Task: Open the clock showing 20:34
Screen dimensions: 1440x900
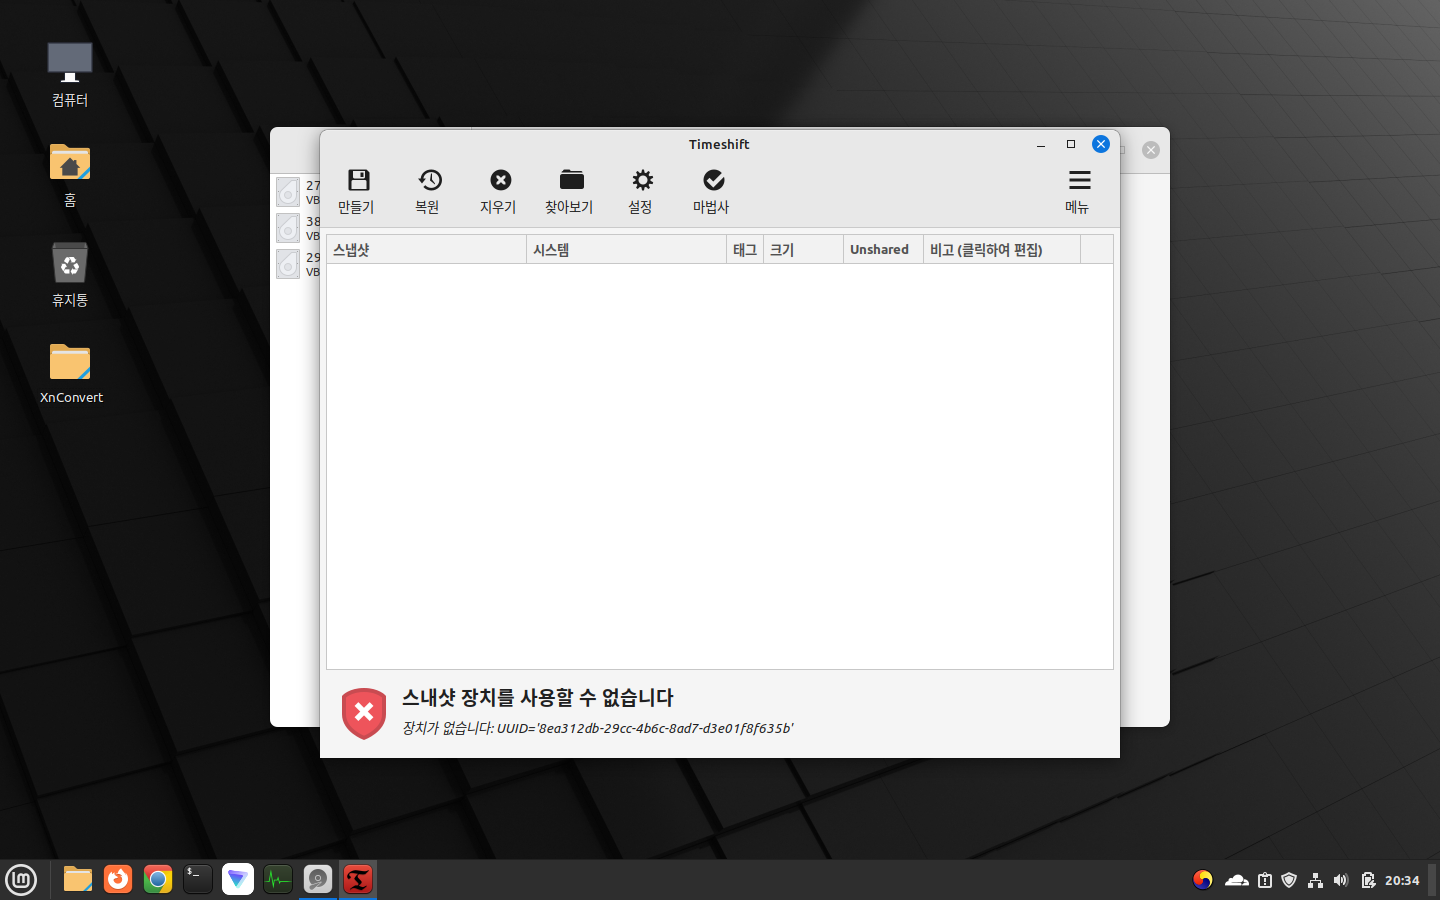Action: click(x=1402, y=880)
